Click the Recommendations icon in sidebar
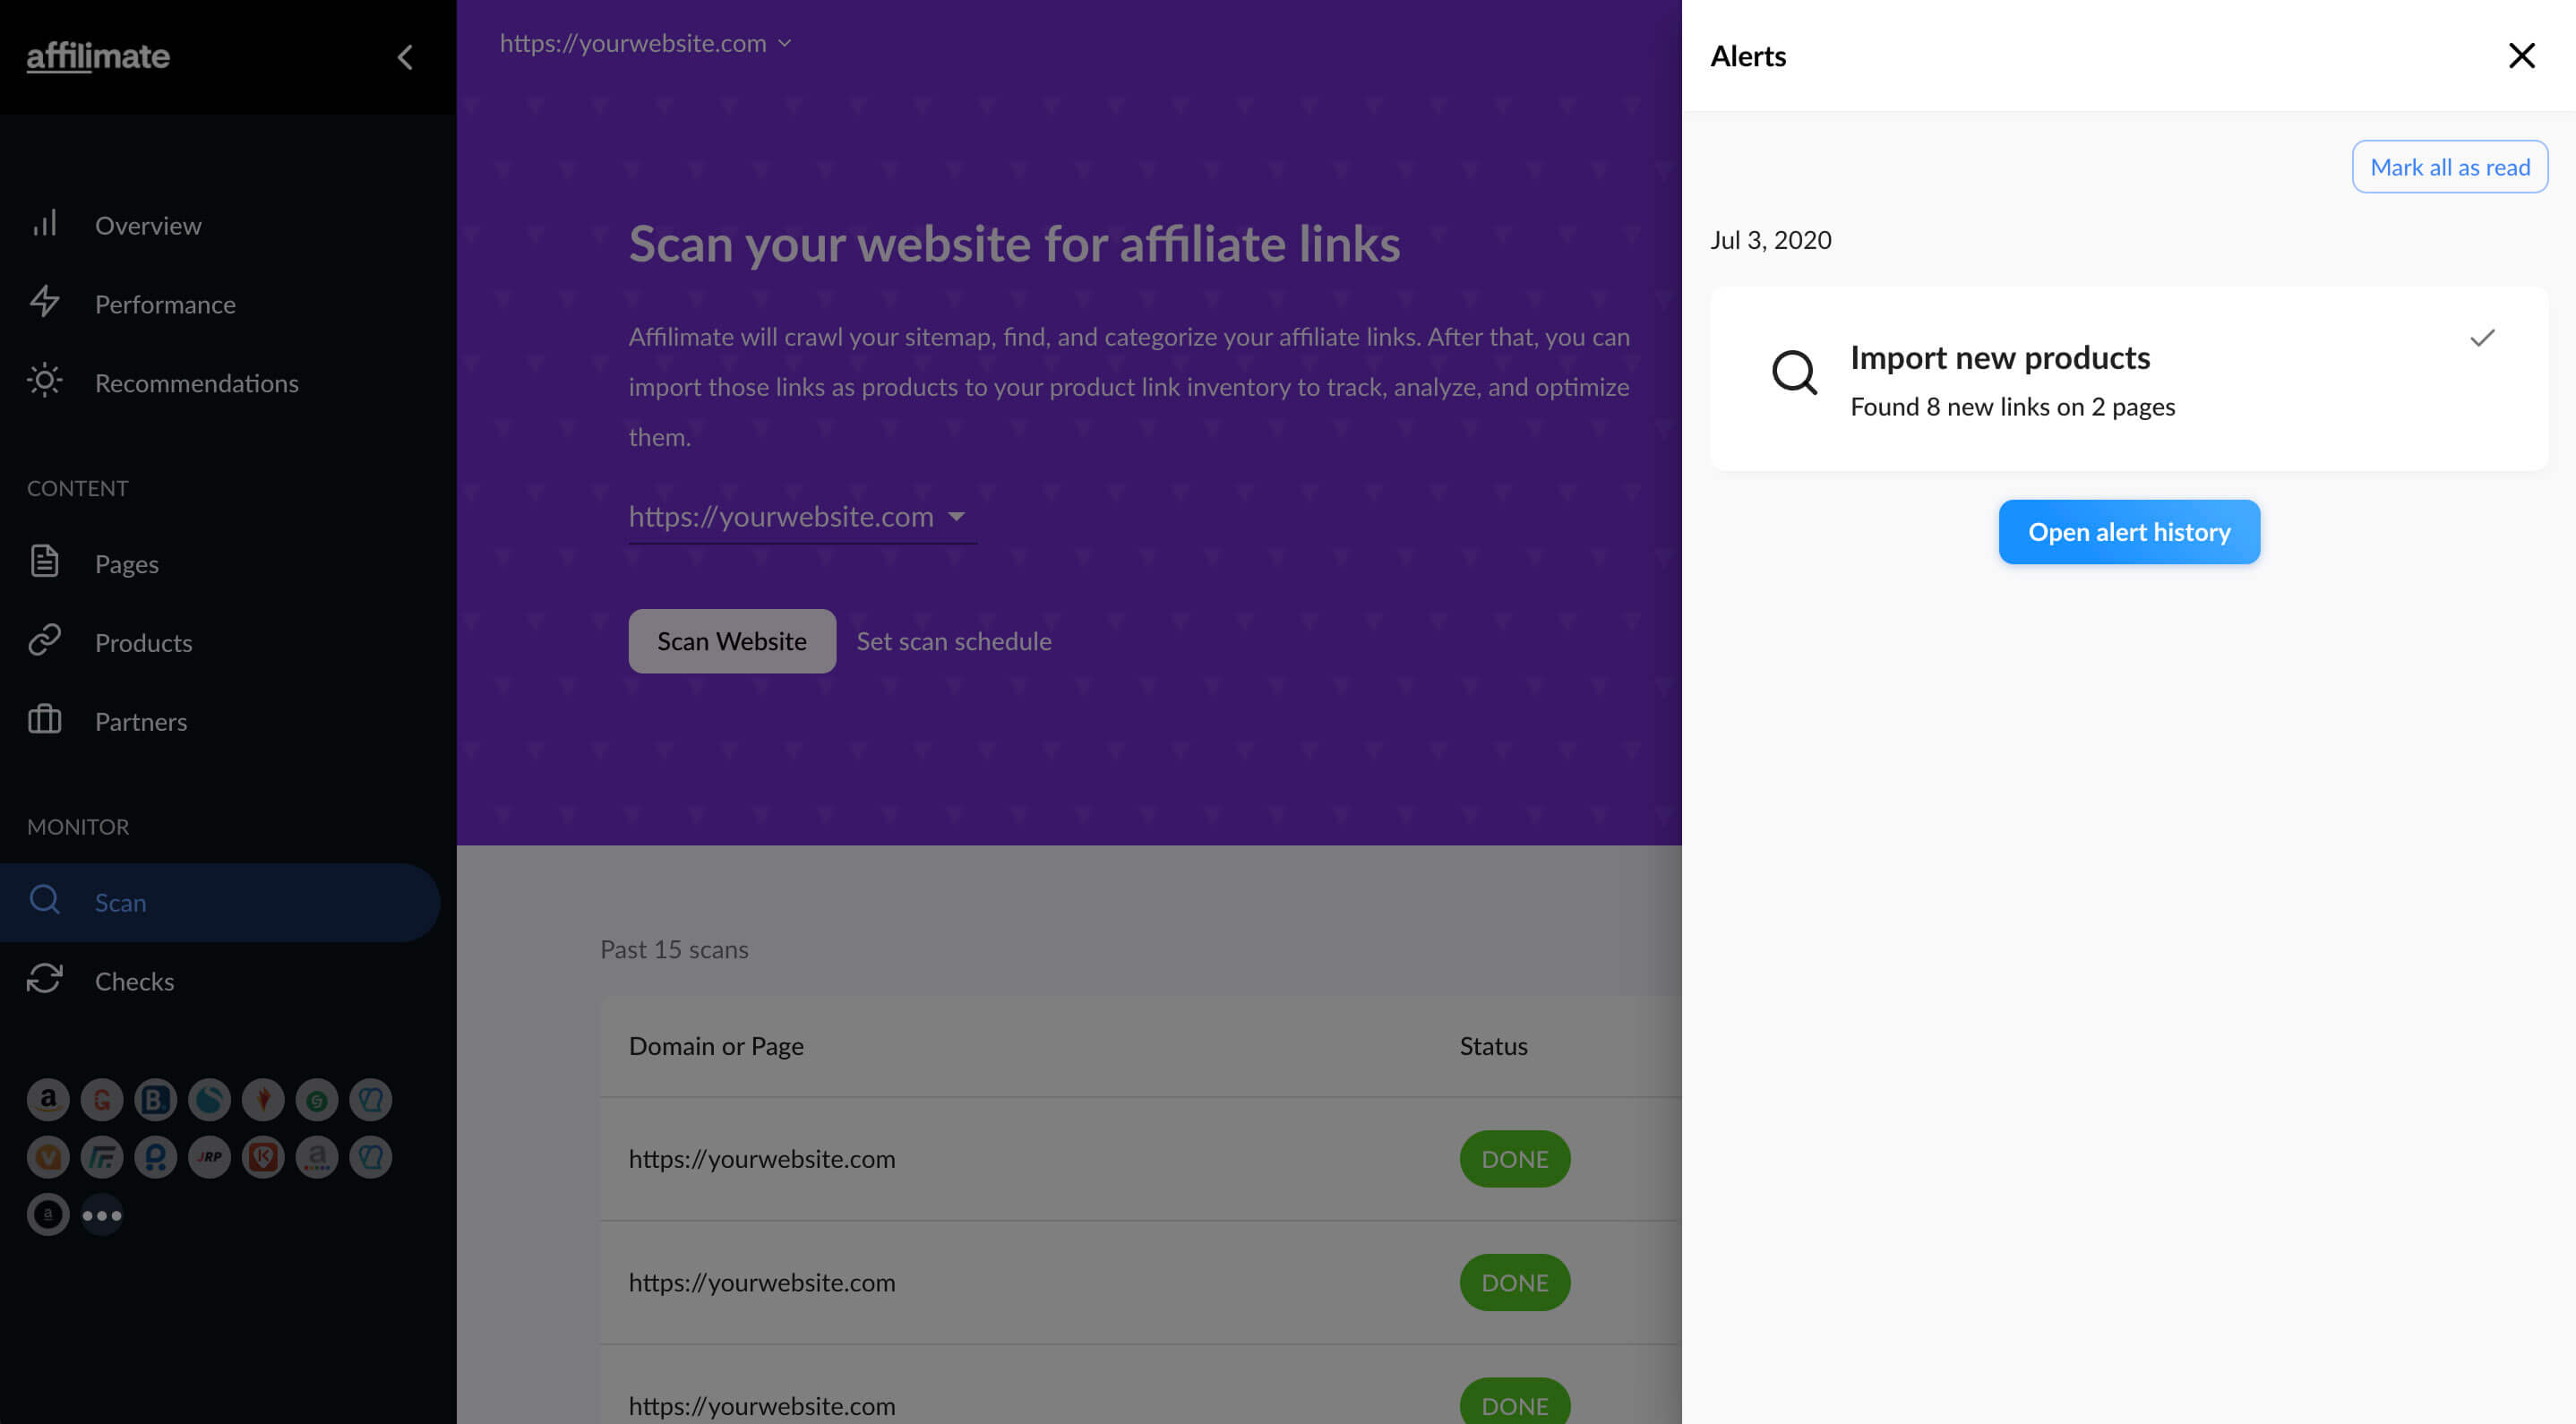 point(46,382)
